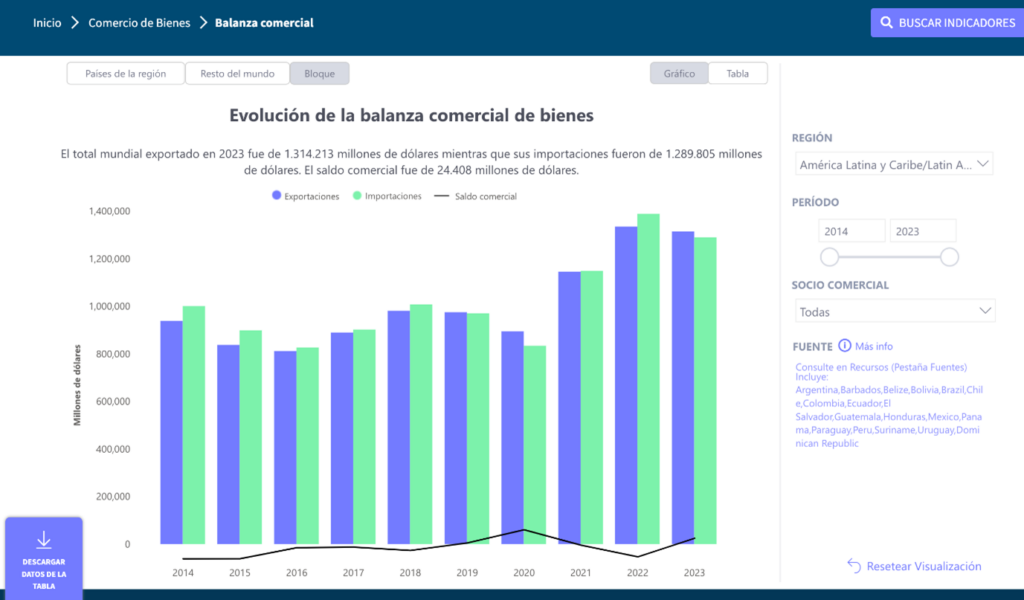Switch to Países de la región tab

126,73
